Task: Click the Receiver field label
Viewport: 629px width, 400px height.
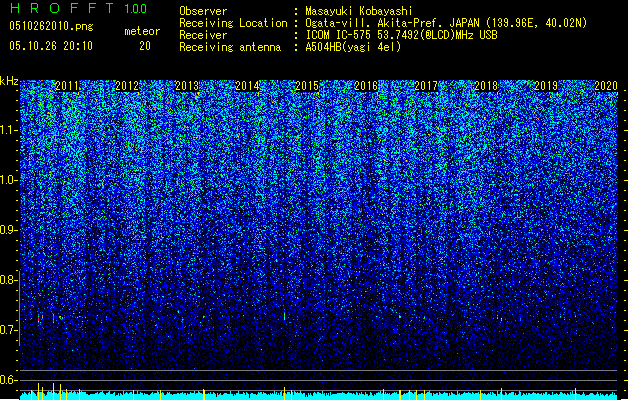Action: tap(203, 35)
